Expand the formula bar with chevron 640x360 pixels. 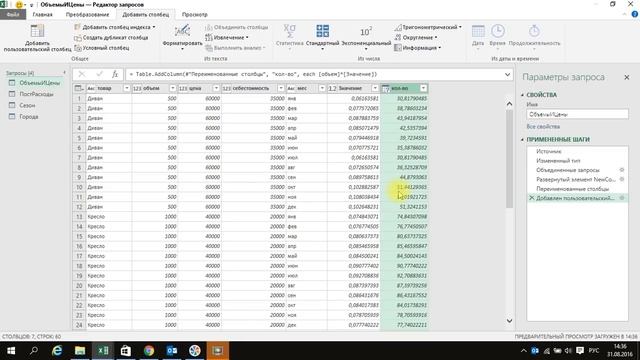point(507,75)
